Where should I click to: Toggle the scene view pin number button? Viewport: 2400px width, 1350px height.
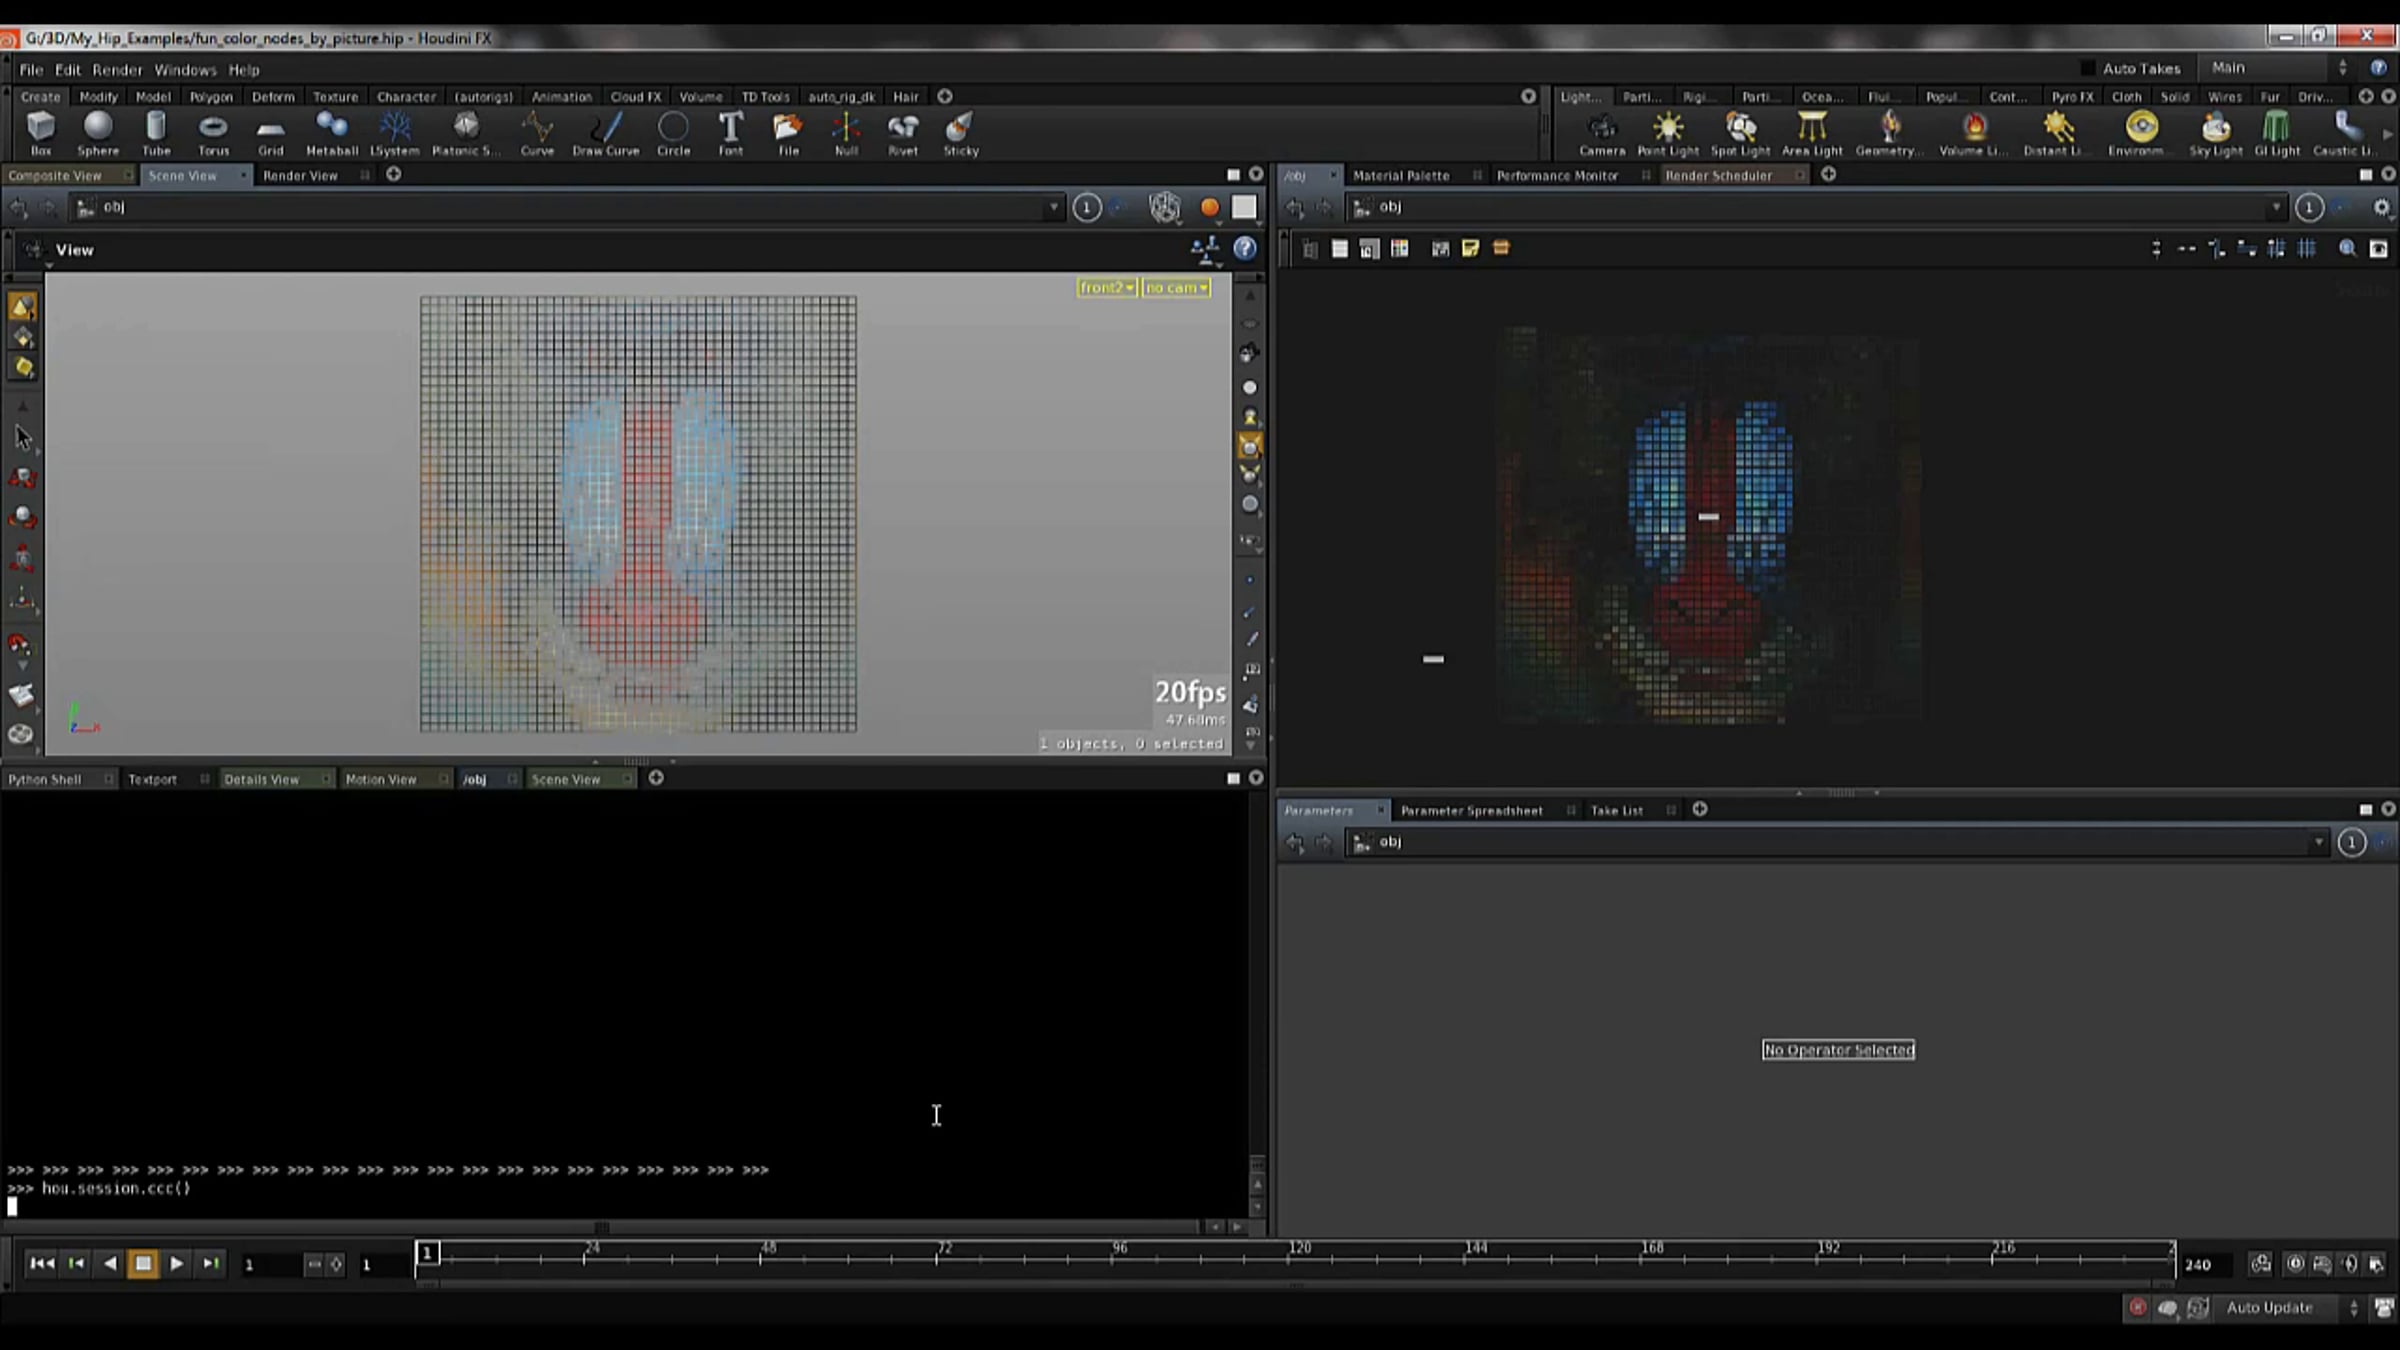coord(1087,208)
